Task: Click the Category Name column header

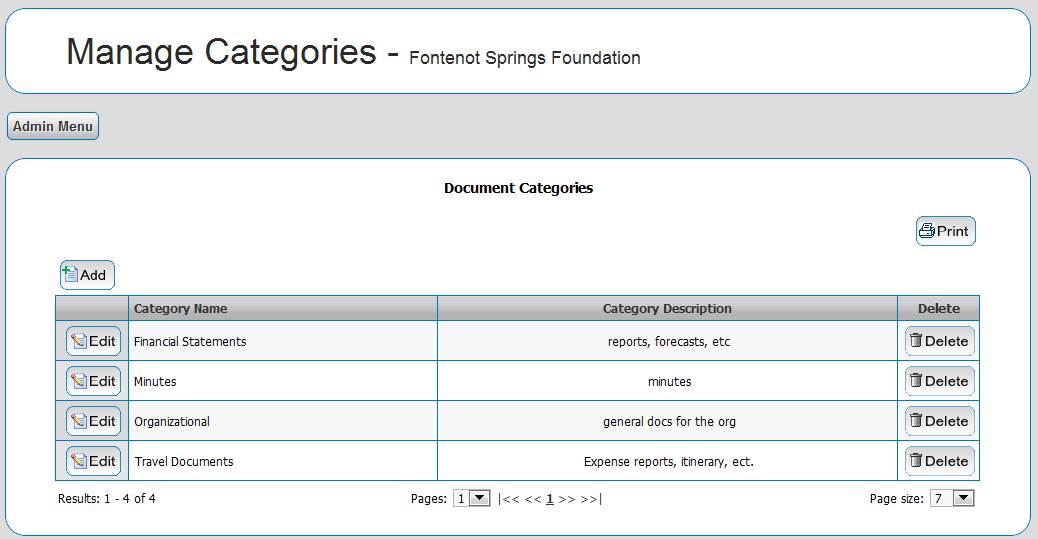Action: 181,308
